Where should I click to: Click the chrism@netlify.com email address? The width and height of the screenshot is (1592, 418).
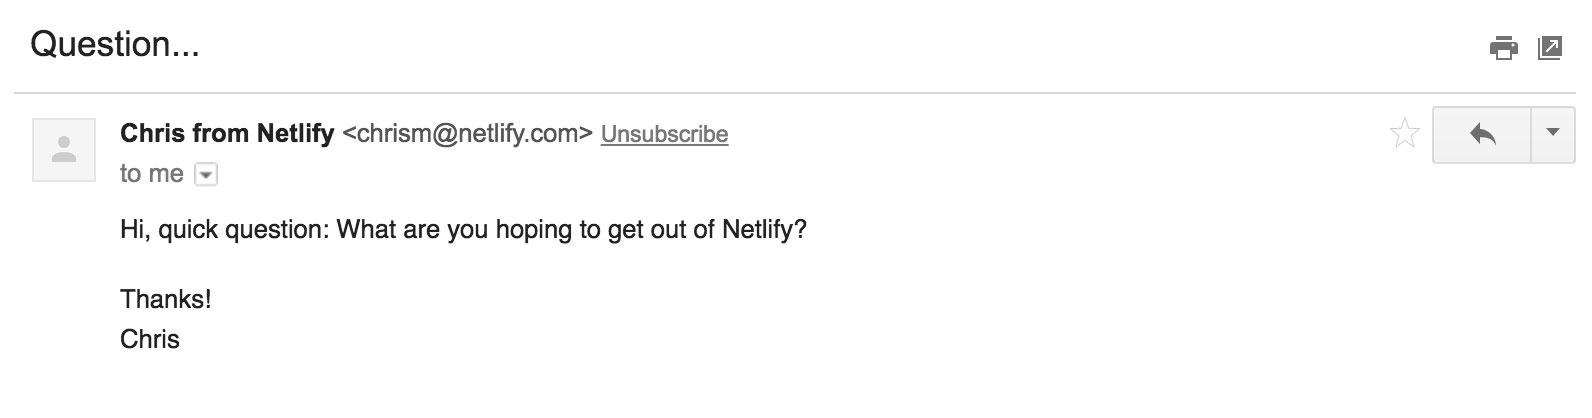467,133
